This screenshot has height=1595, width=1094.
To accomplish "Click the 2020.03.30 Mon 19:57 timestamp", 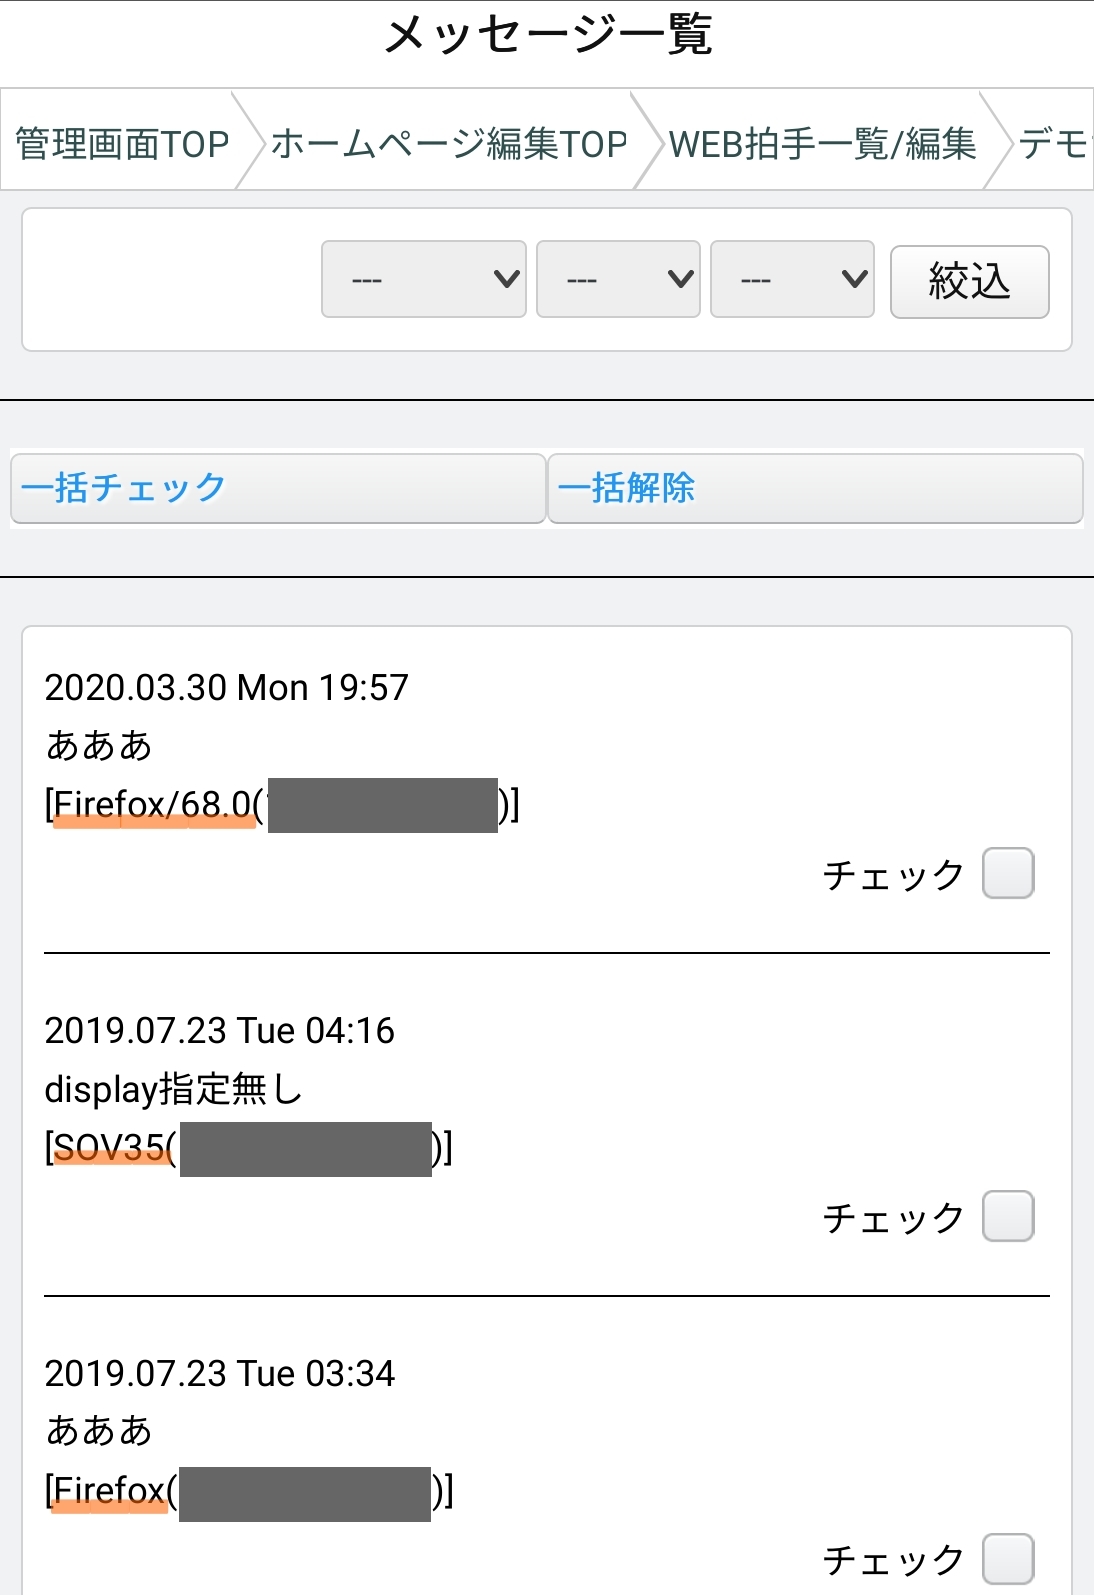I will click(x=226, y=688).
